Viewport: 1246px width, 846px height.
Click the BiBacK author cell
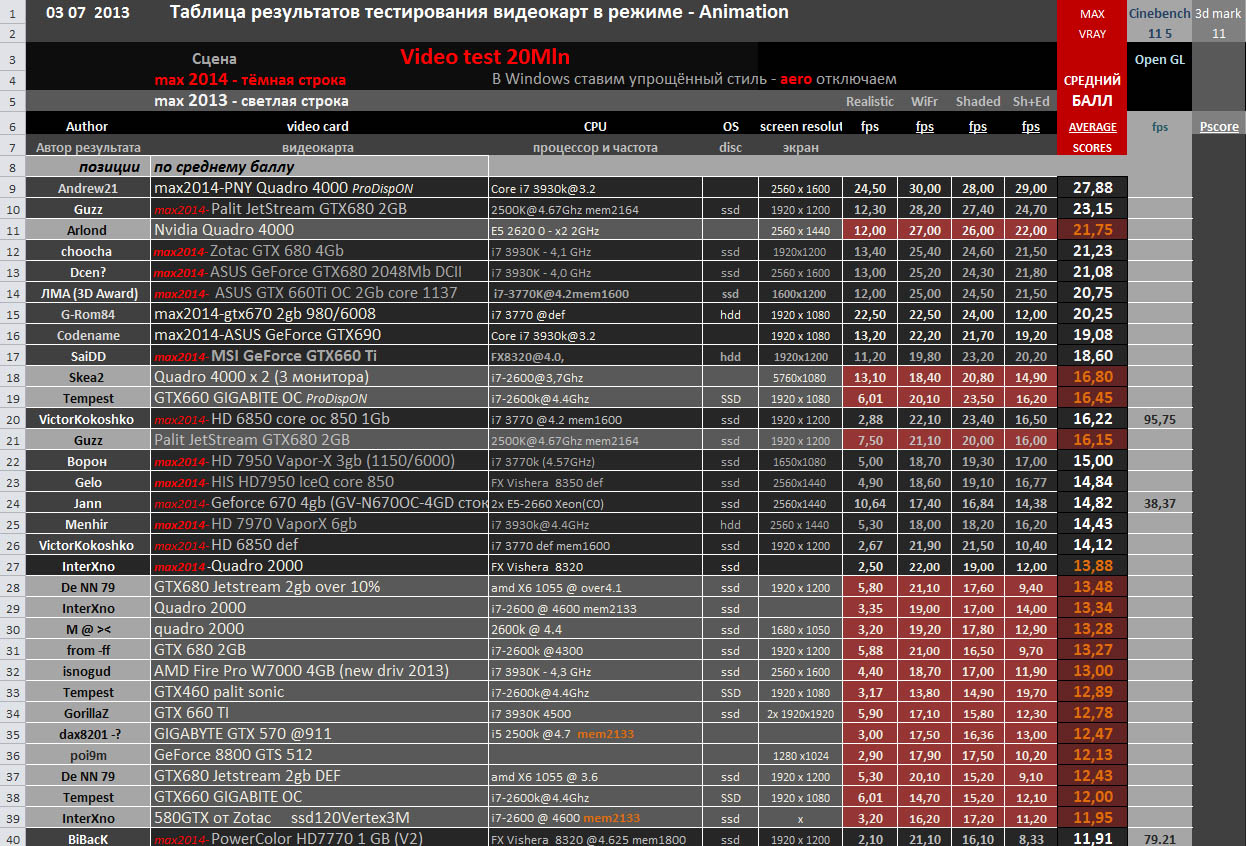(87, 839)
